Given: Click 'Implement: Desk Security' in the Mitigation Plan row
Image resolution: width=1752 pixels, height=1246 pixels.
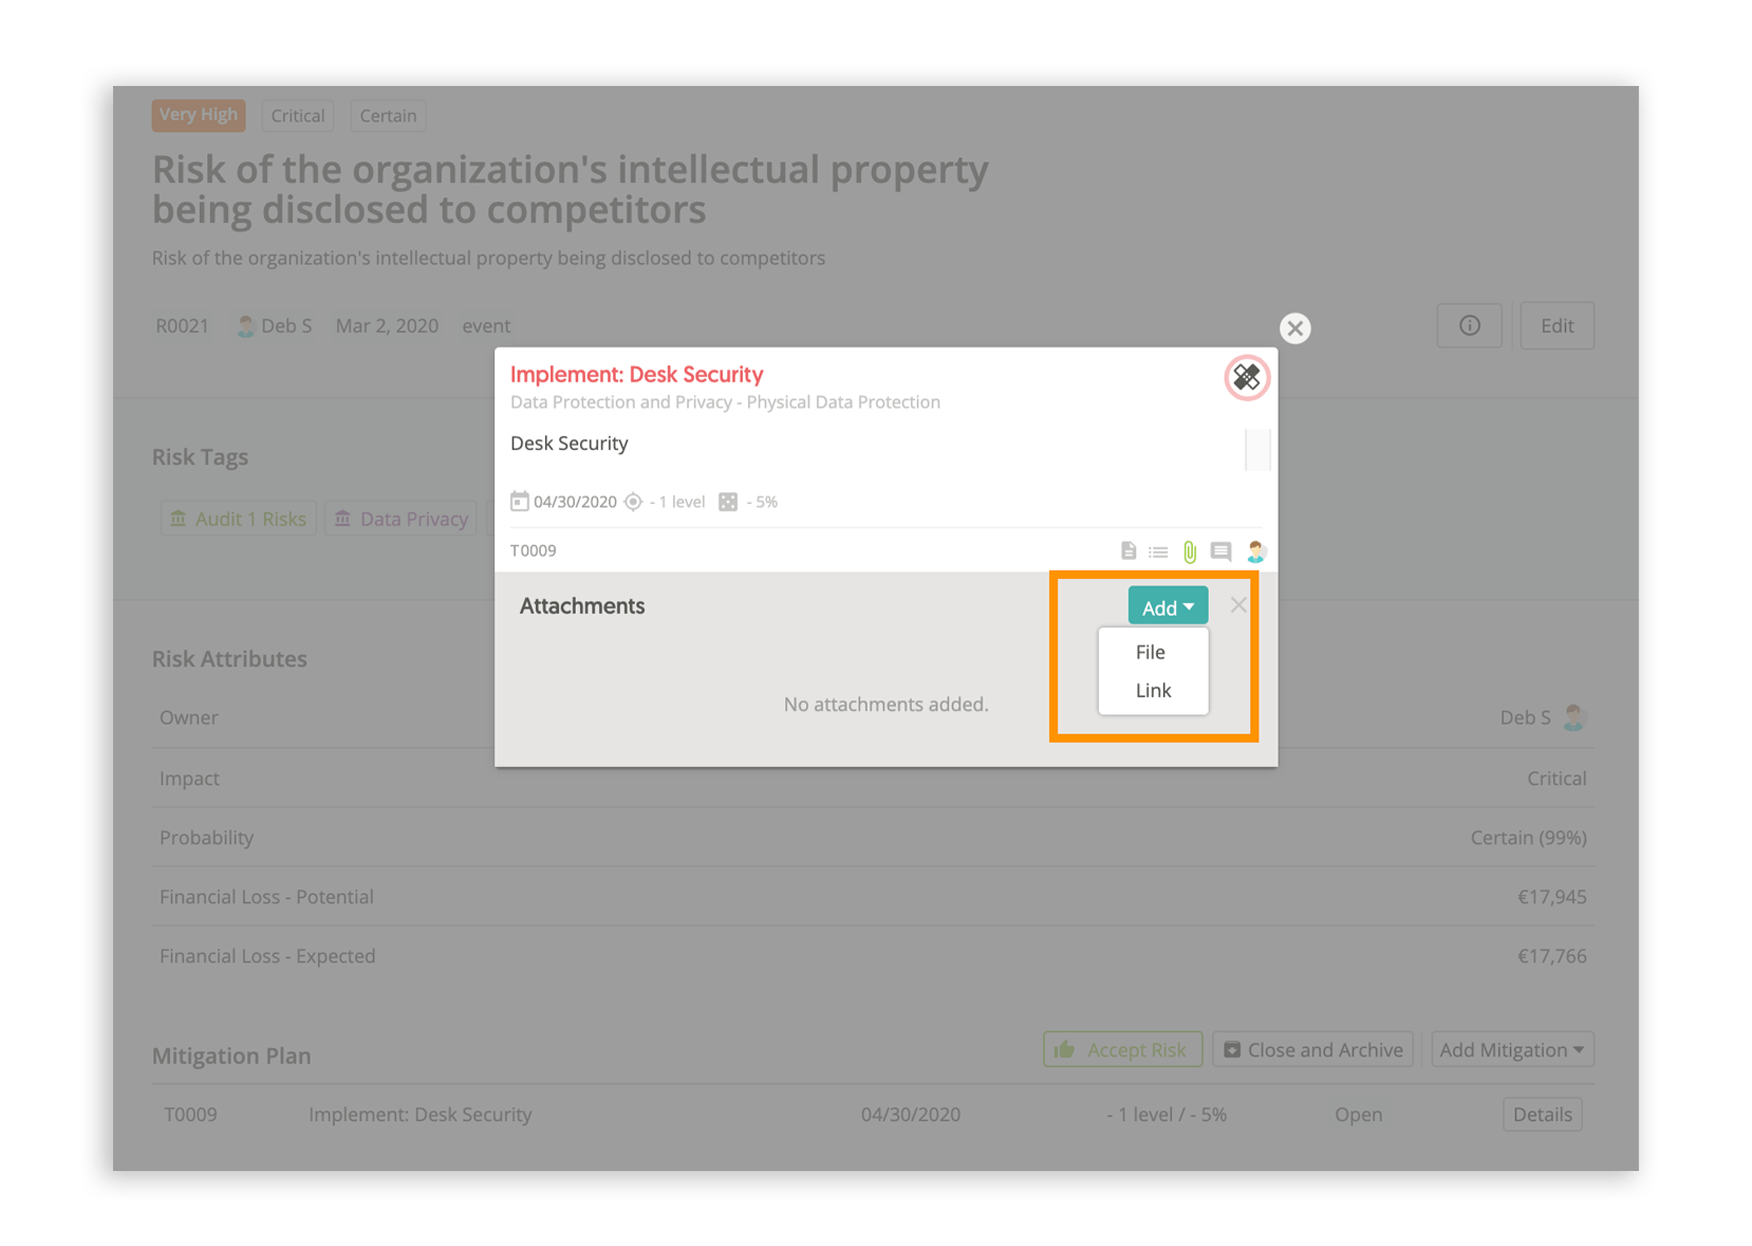Looking at the screenshot, I should (x=420, y=1114).
